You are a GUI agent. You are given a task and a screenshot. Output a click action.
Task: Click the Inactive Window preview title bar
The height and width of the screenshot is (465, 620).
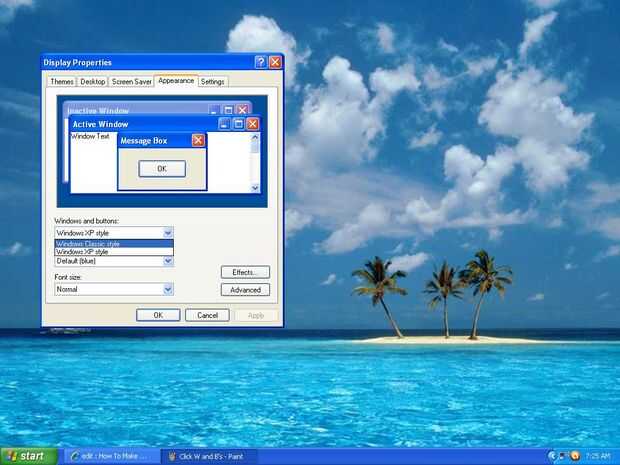(x=157, y=109)
